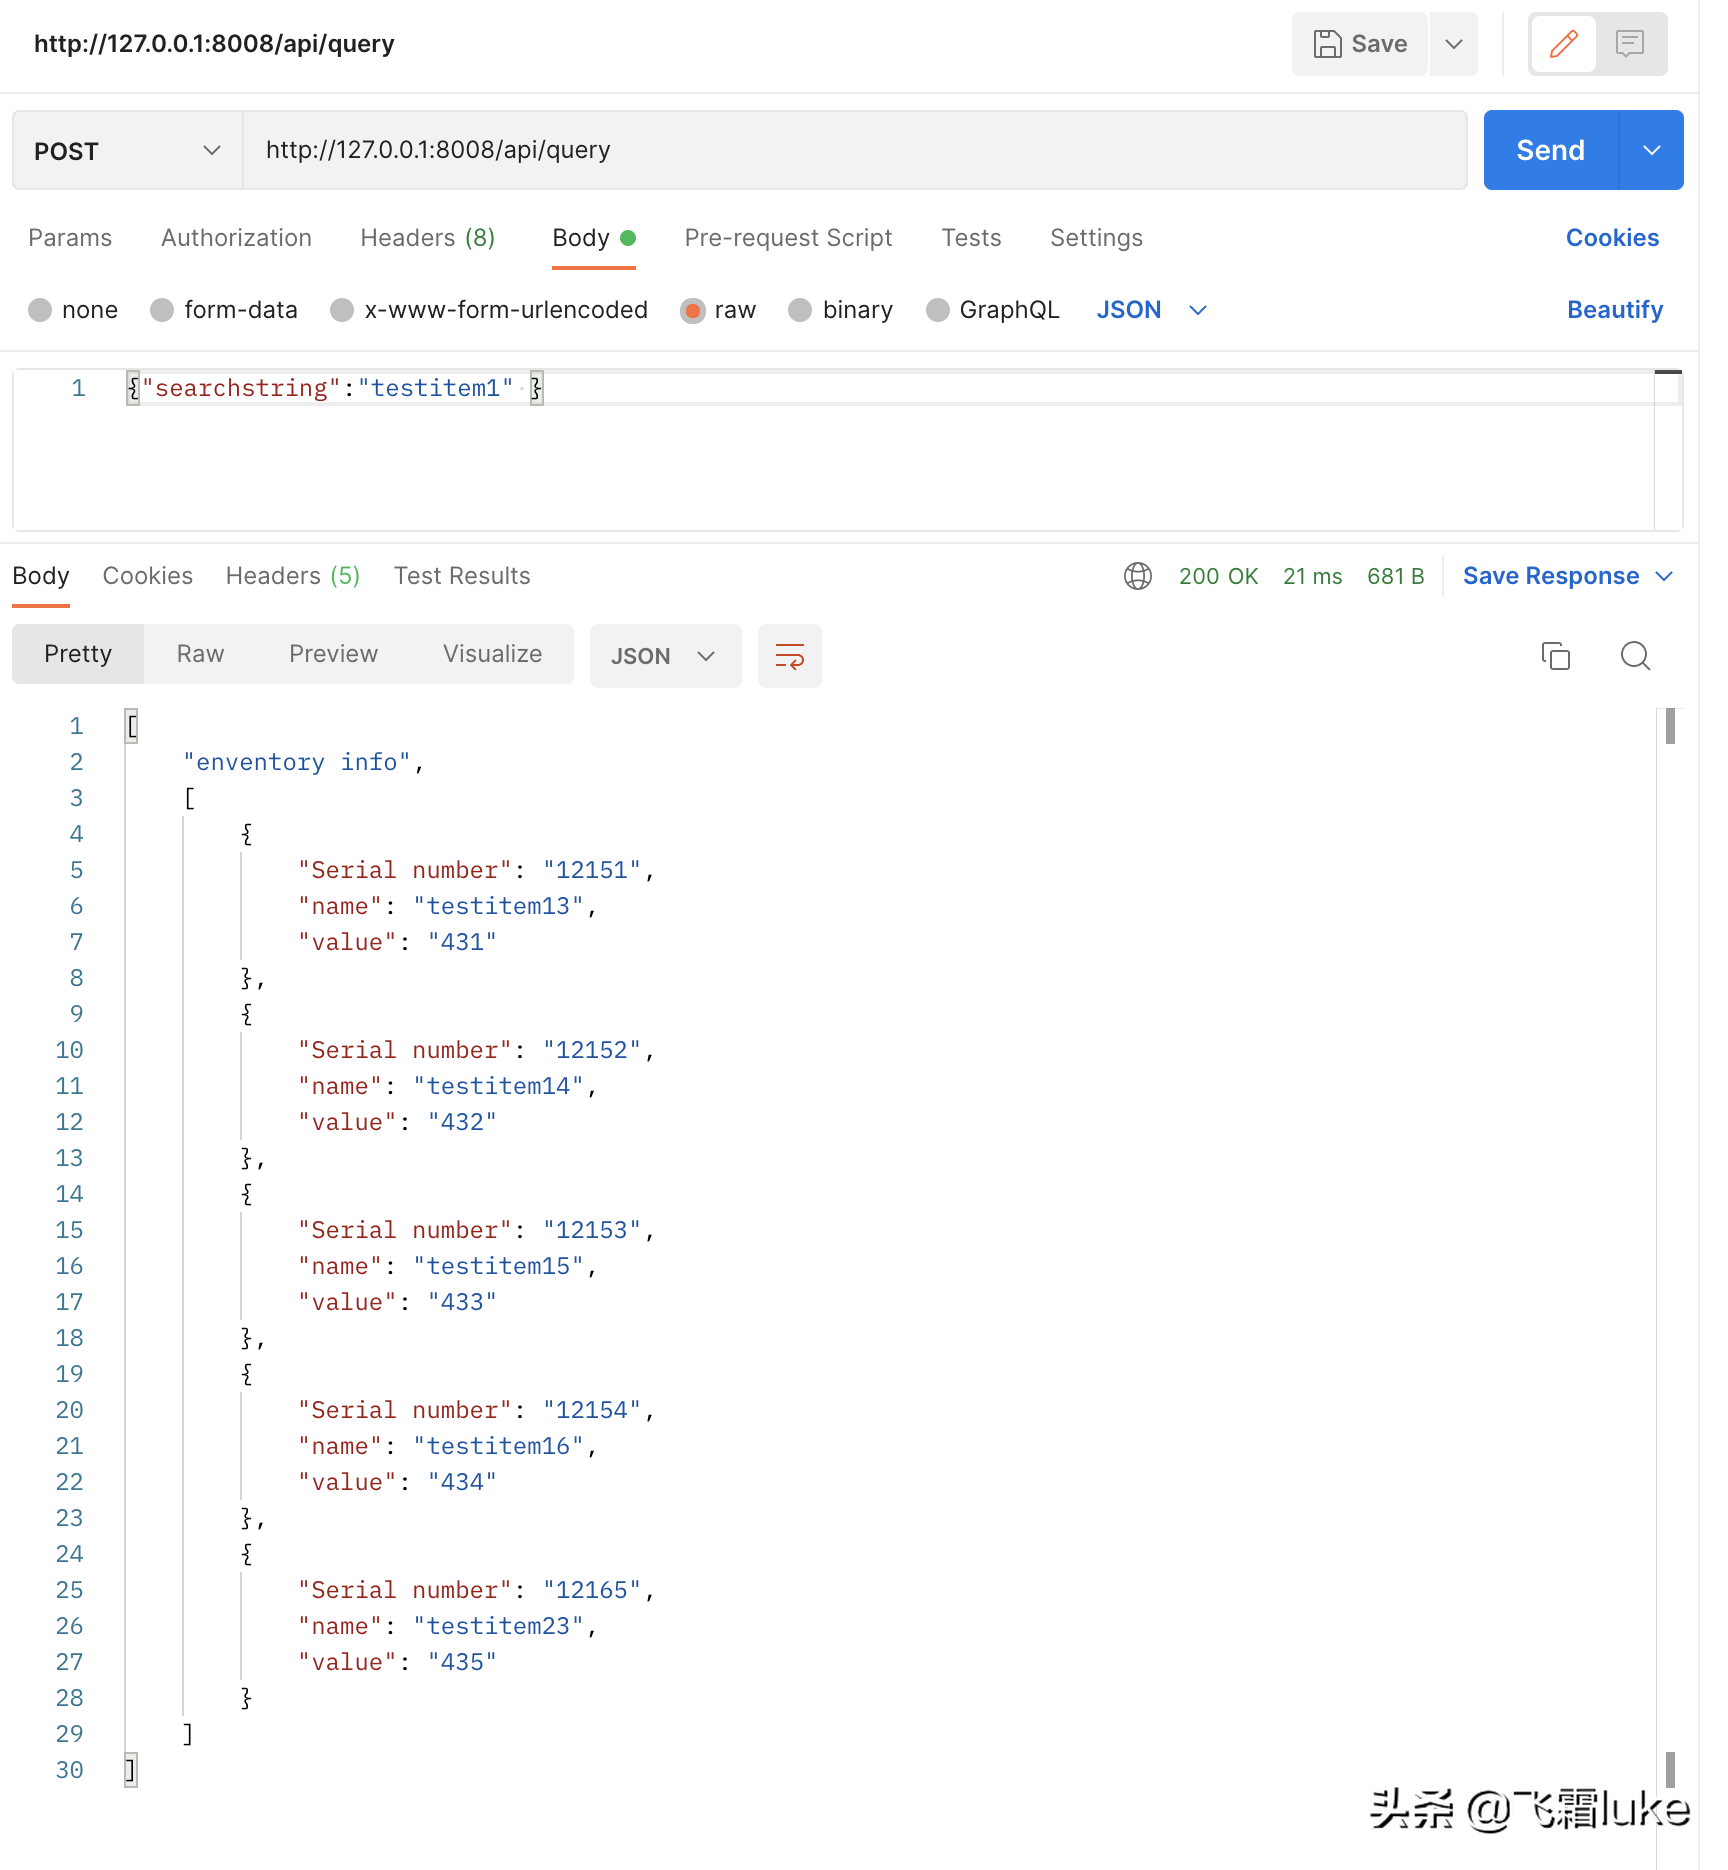Select the GraphQL radio option

pos(937,310)
